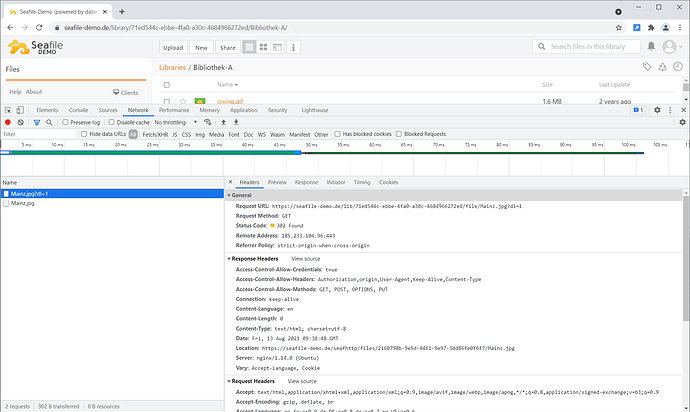This screenshot has width=690, height=412.
Task: Toggle the device toolbar icon
Action: point(21,110)
